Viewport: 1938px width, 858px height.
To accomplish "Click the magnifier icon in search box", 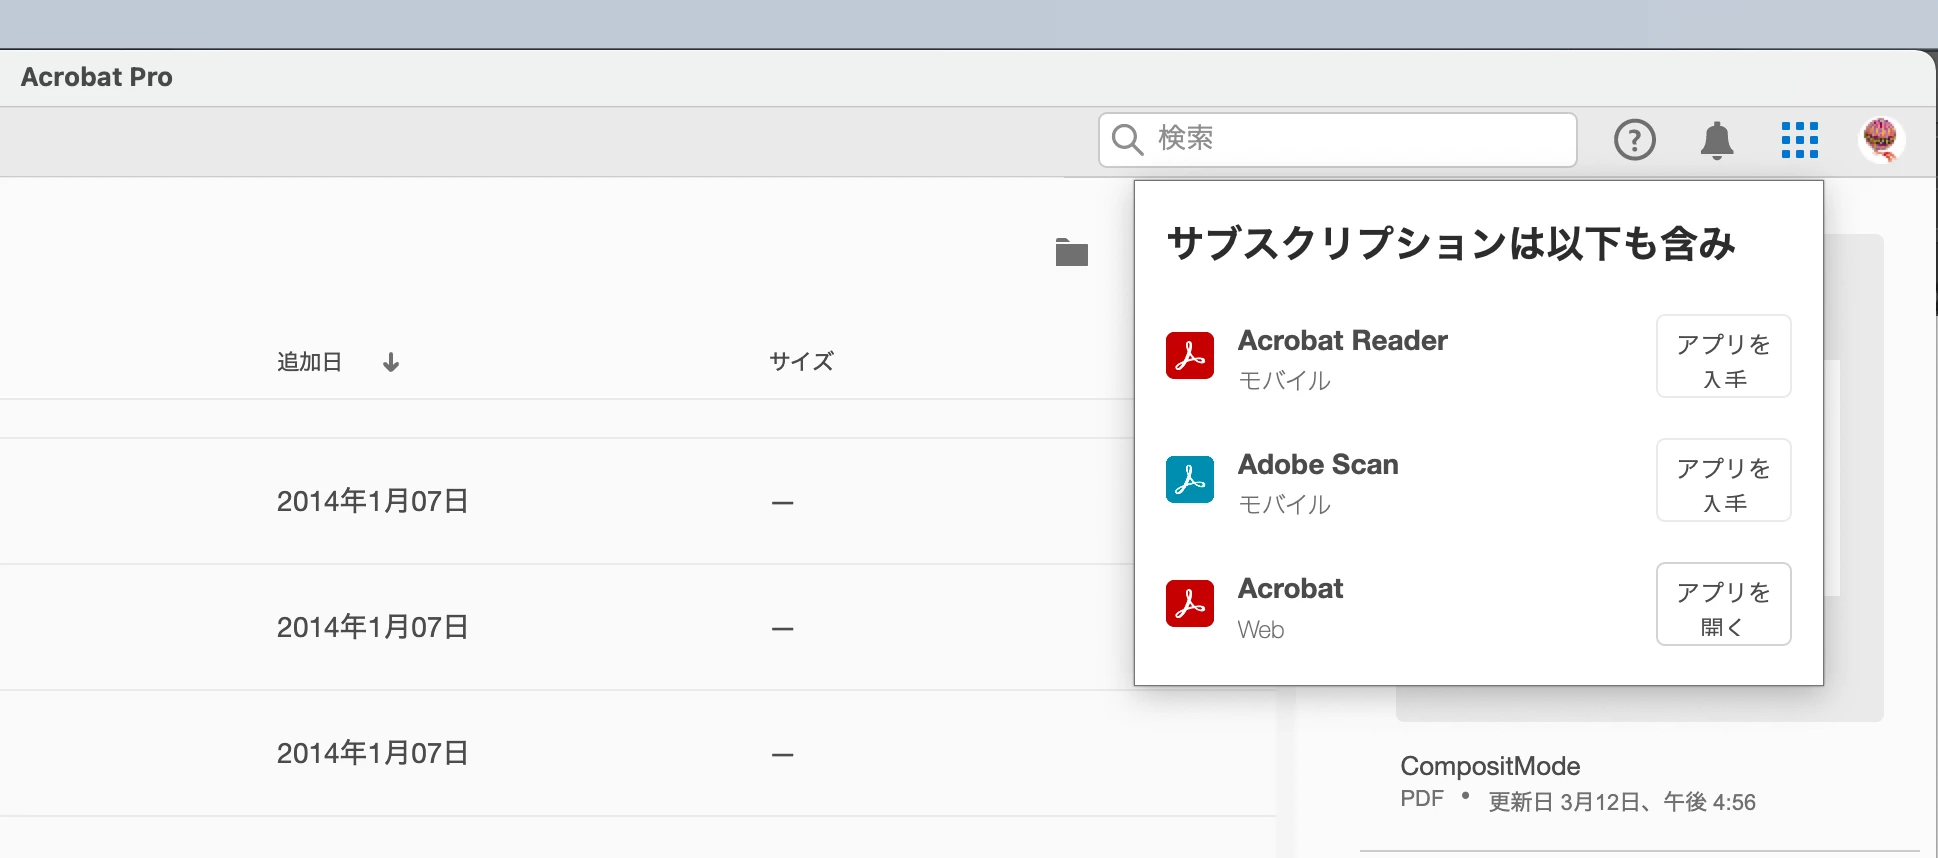I will pos(1127,139).
